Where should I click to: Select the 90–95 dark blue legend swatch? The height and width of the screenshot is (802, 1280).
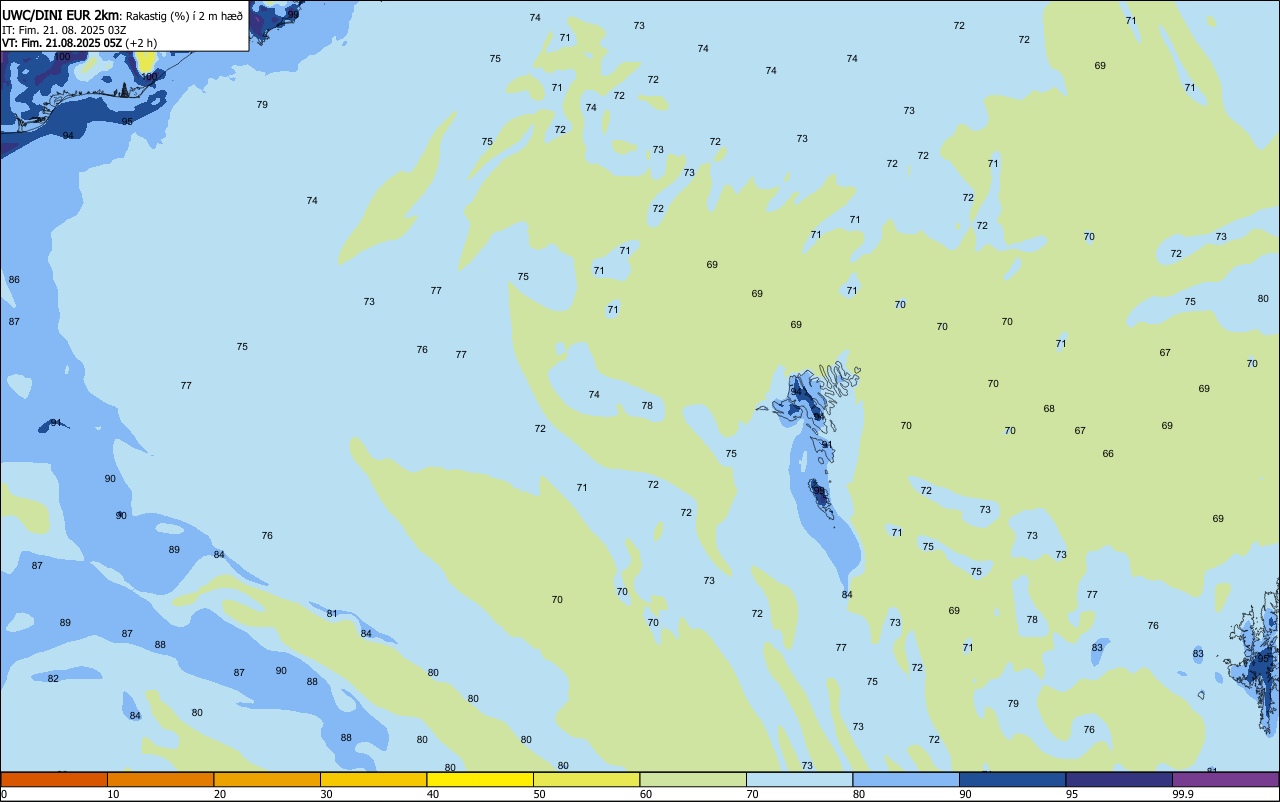pos(1012,779)
